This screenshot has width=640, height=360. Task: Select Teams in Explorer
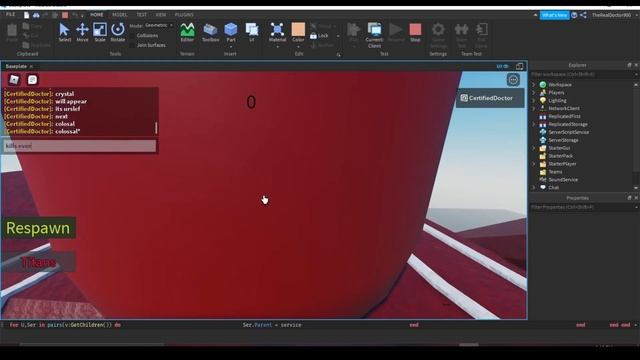click(555, 172)
